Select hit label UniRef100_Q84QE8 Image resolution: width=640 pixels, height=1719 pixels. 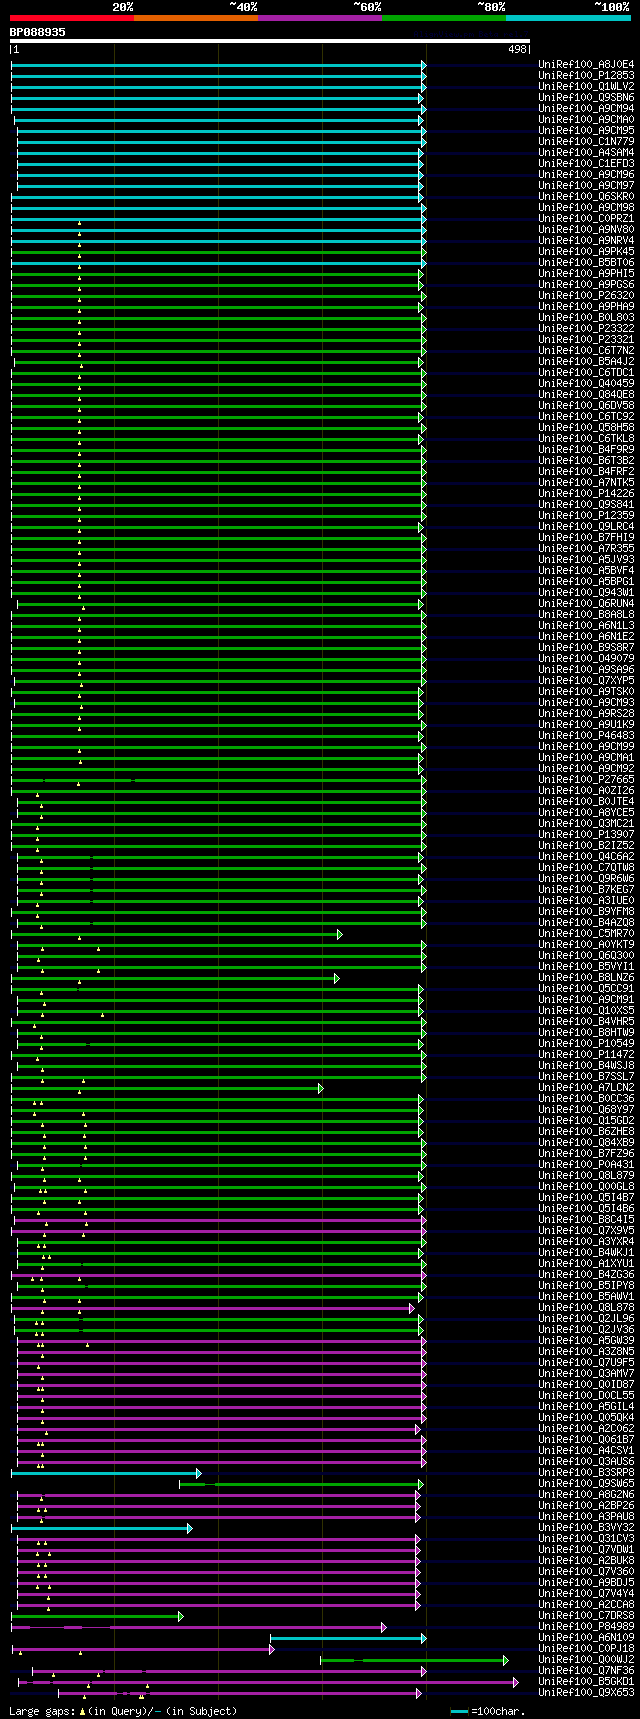pyautogui.click(x=586, y=394)
